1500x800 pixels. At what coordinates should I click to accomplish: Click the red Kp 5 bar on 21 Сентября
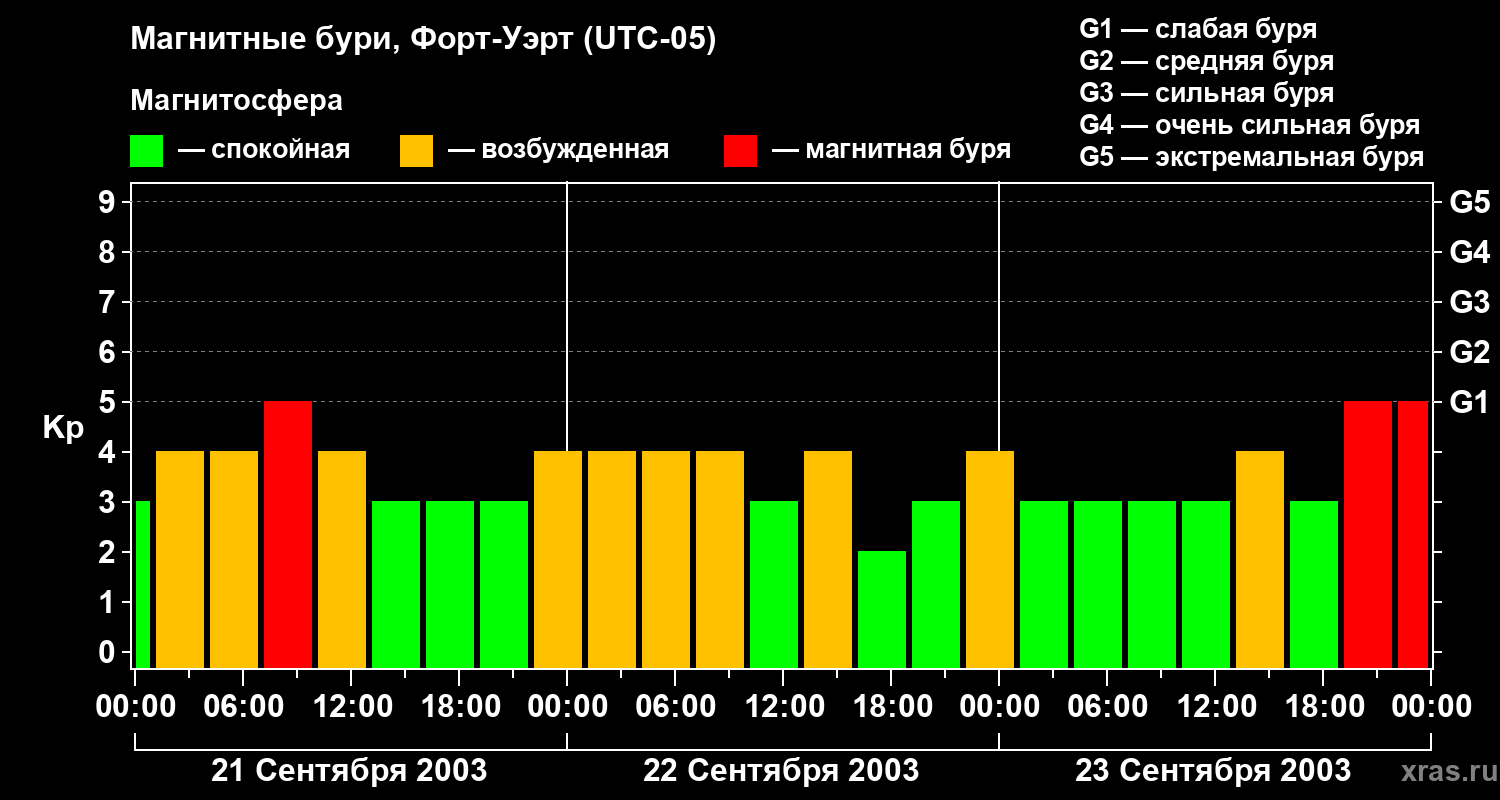point(288,534)
